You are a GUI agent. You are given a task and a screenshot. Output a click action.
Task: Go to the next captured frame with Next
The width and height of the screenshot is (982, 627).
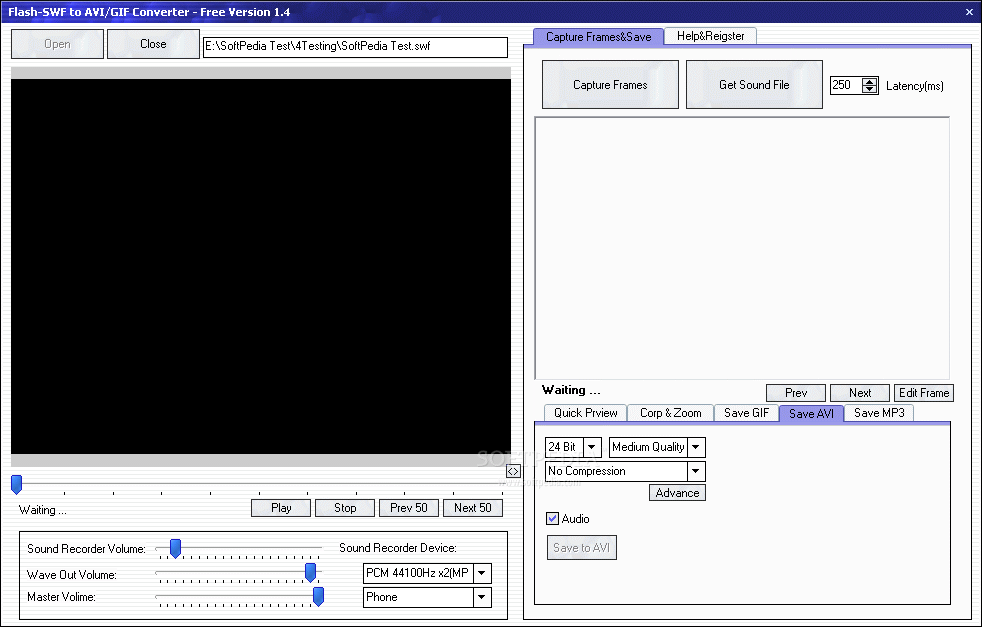pyautogui.click(x=860, y=393)
